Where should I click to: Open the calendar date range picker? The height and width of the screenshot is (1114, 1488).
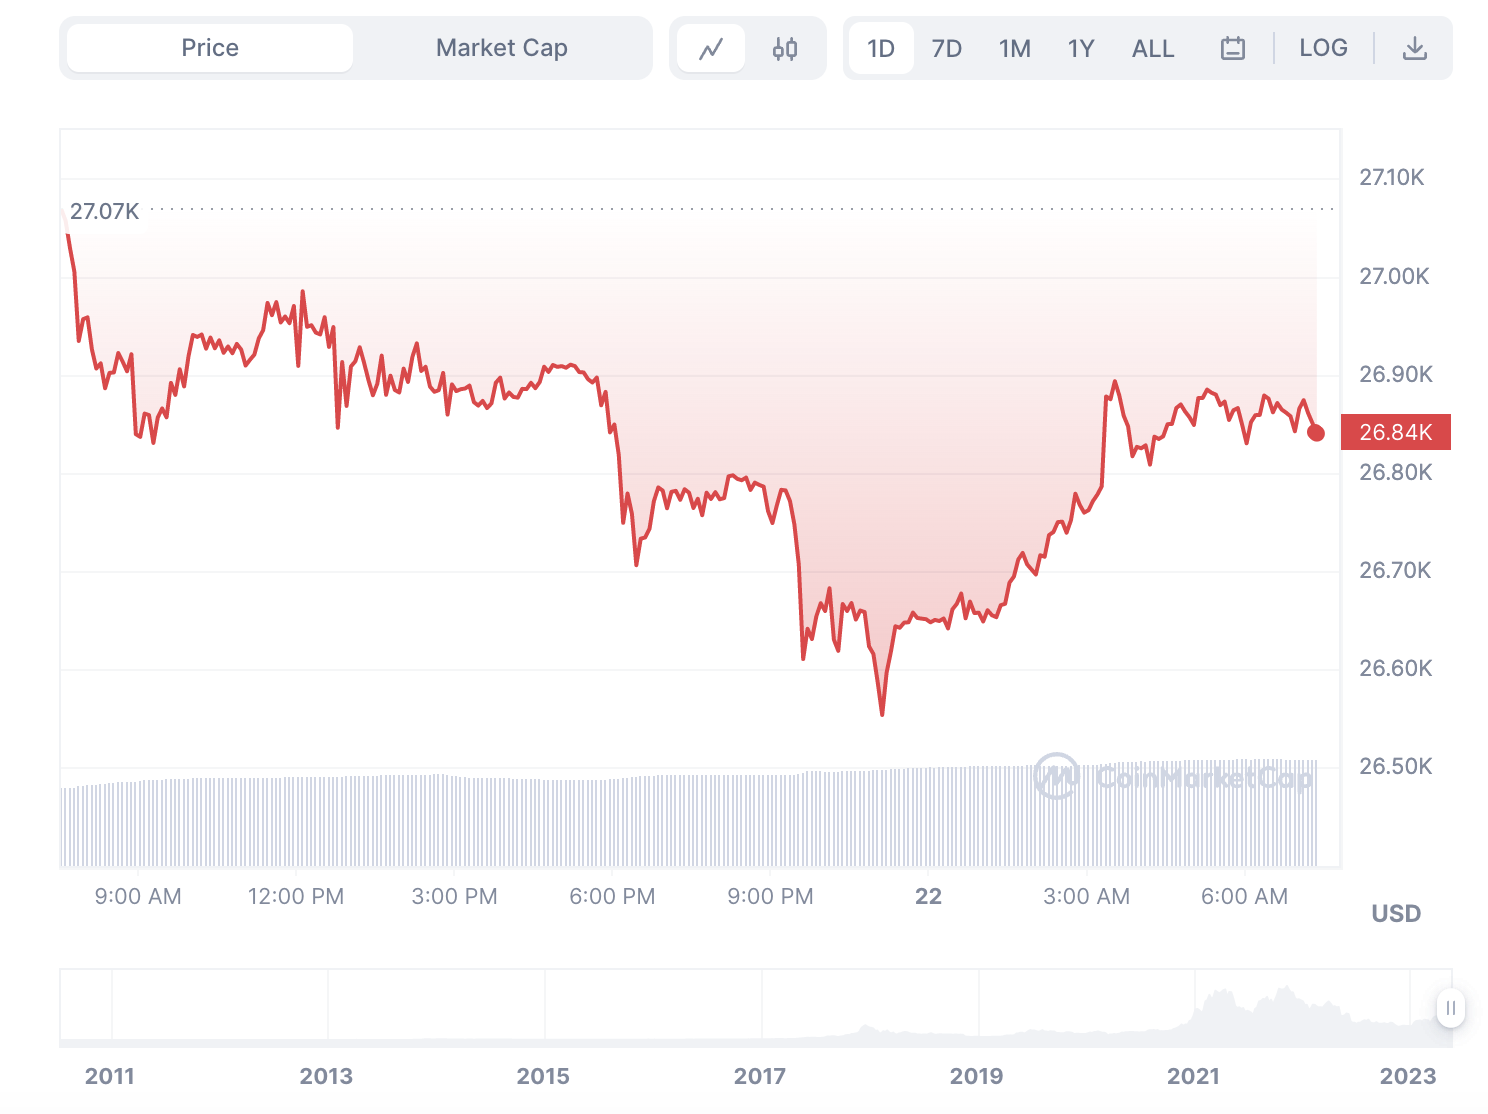tap(1233, 48)
